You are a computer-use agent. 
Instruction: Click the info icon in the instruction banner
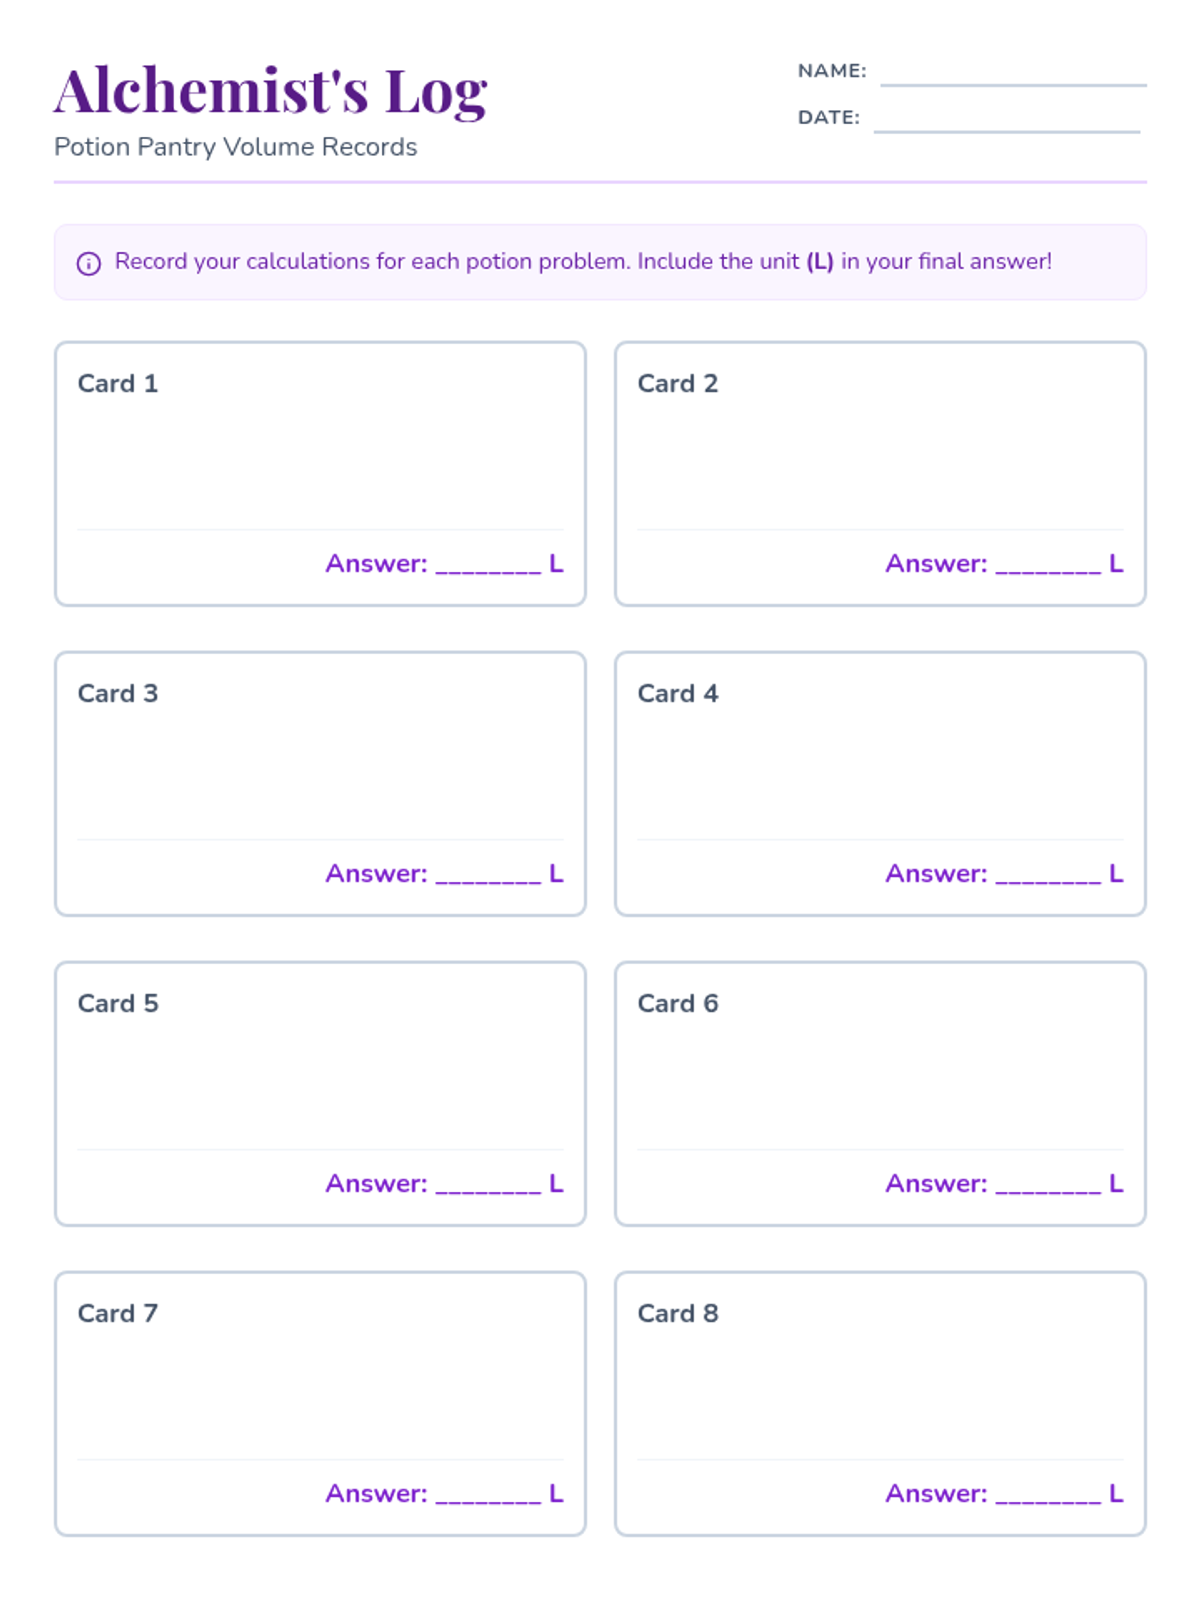click(89, 263)
